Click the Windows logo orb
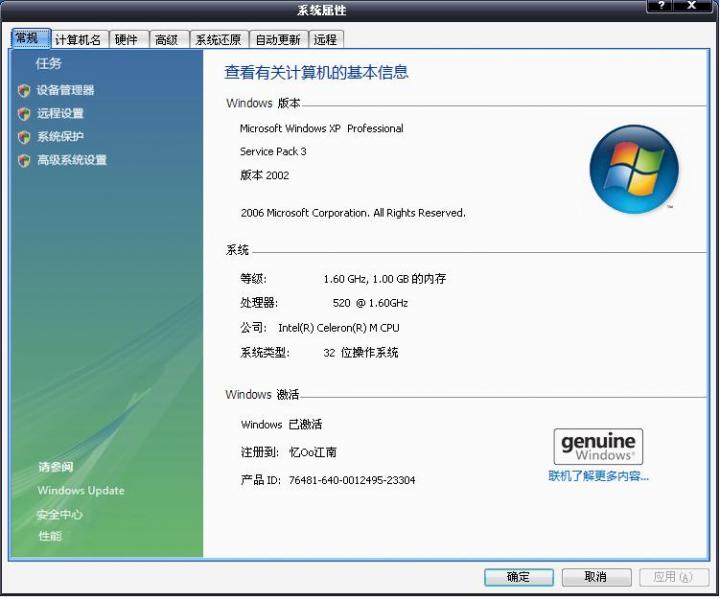Image resolution: width=720 pixels, height=600 pixels. pos(634,169)
